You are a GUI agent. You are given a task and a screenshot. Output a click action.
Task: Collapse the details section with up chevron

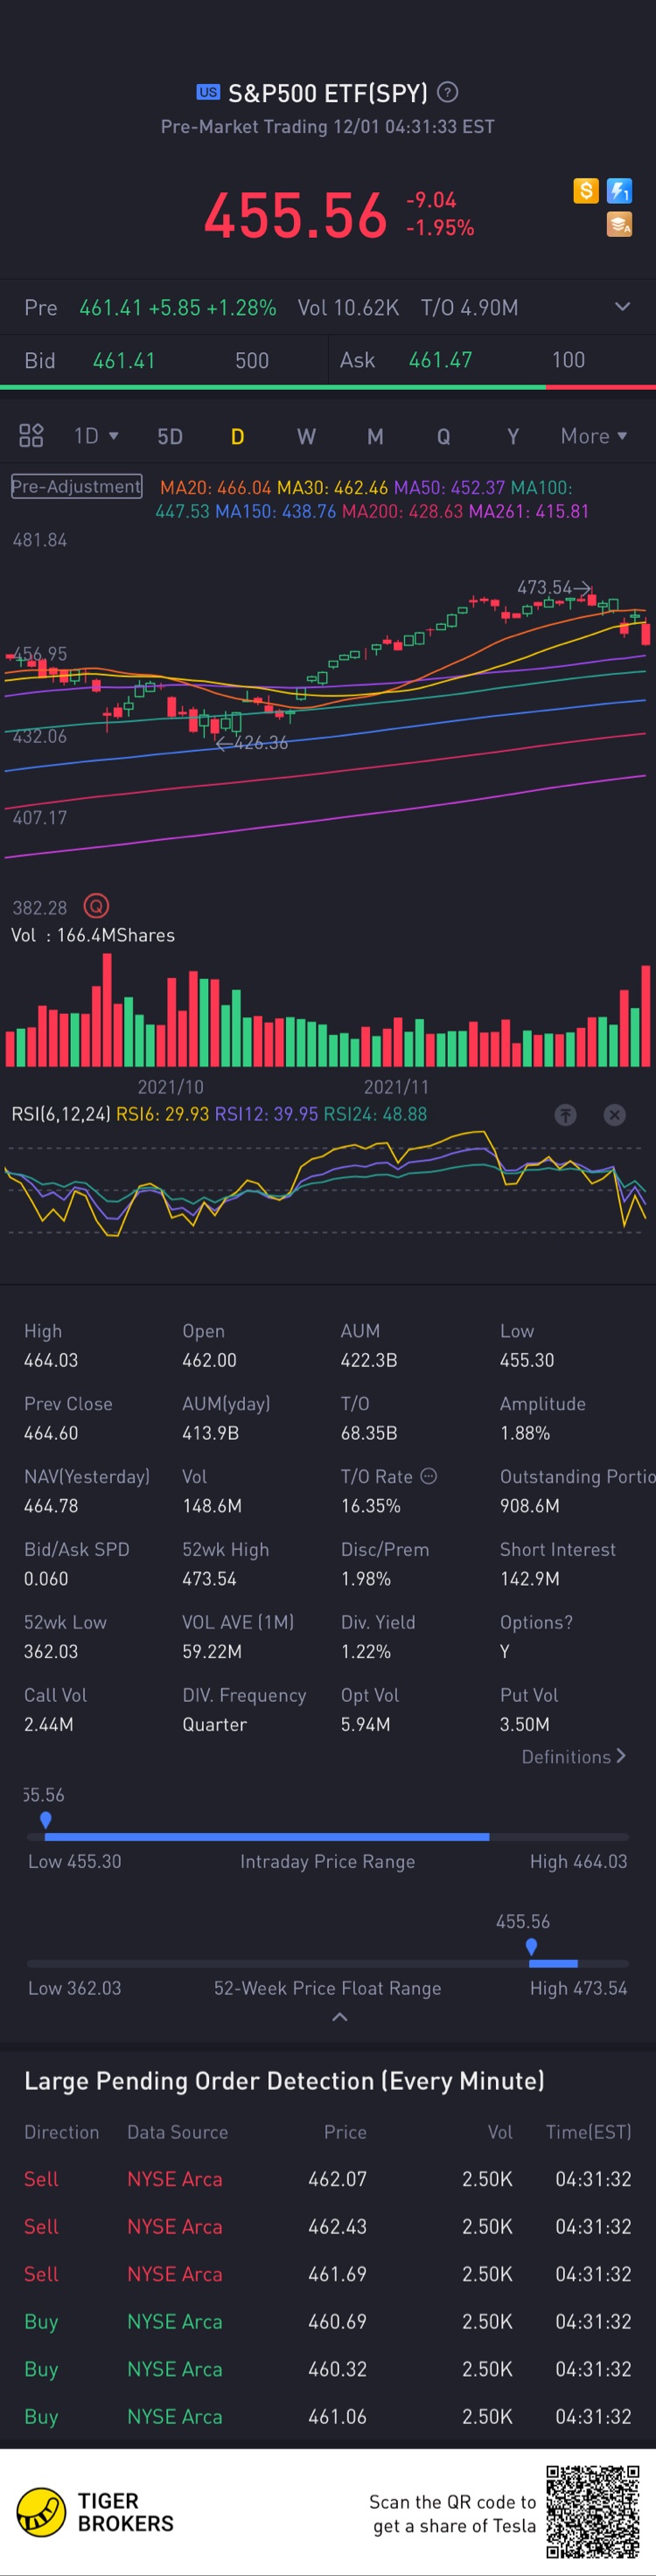(340, 2017)
